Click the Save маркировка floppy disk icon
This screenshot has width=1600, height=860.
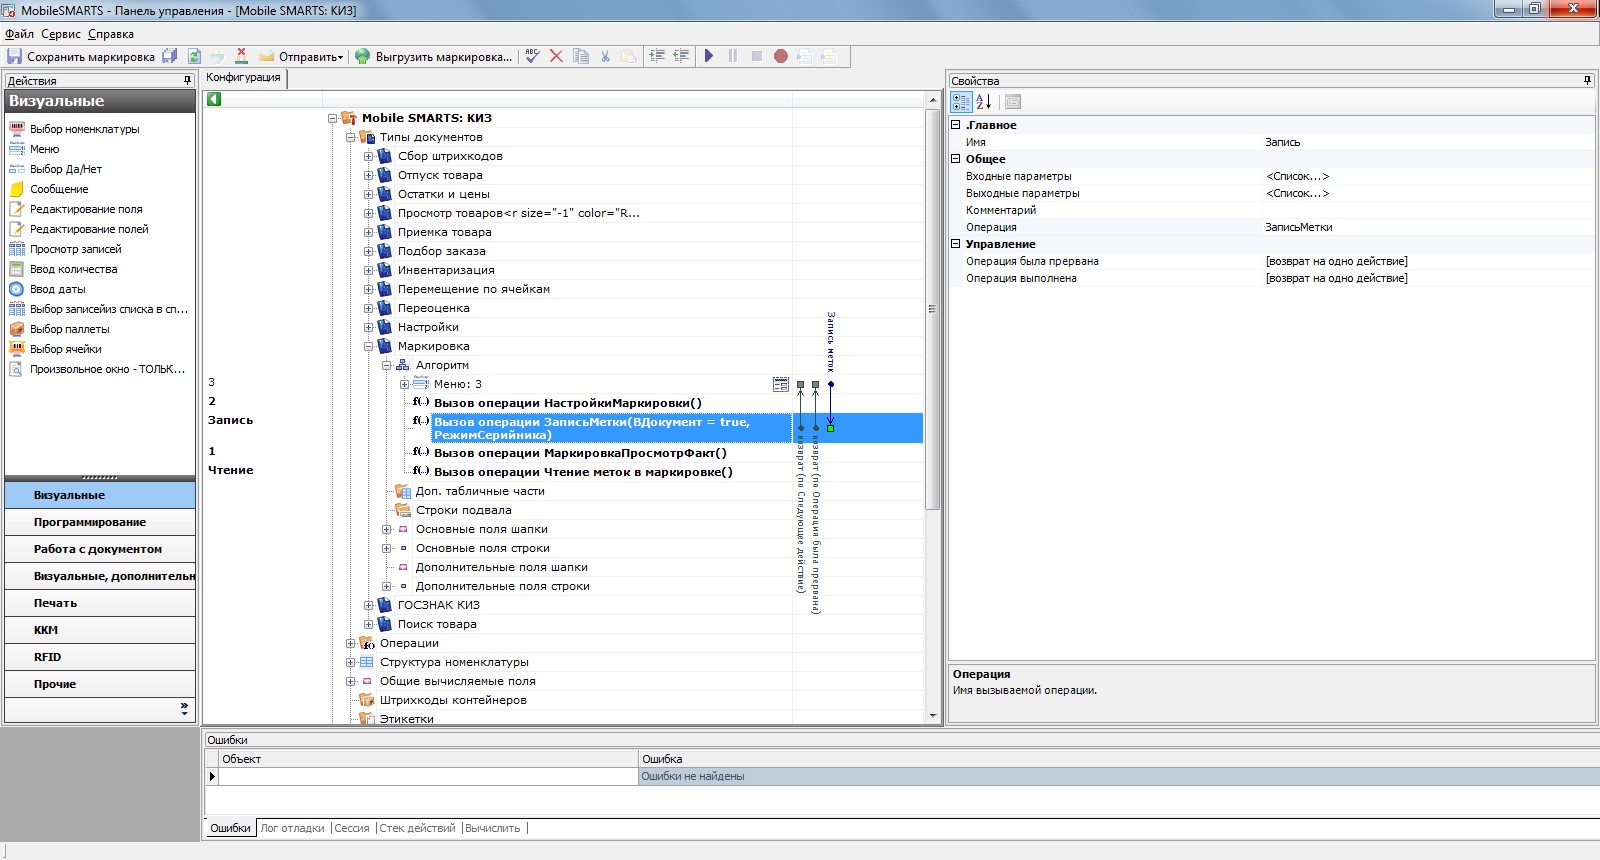[x=14, y=56]
